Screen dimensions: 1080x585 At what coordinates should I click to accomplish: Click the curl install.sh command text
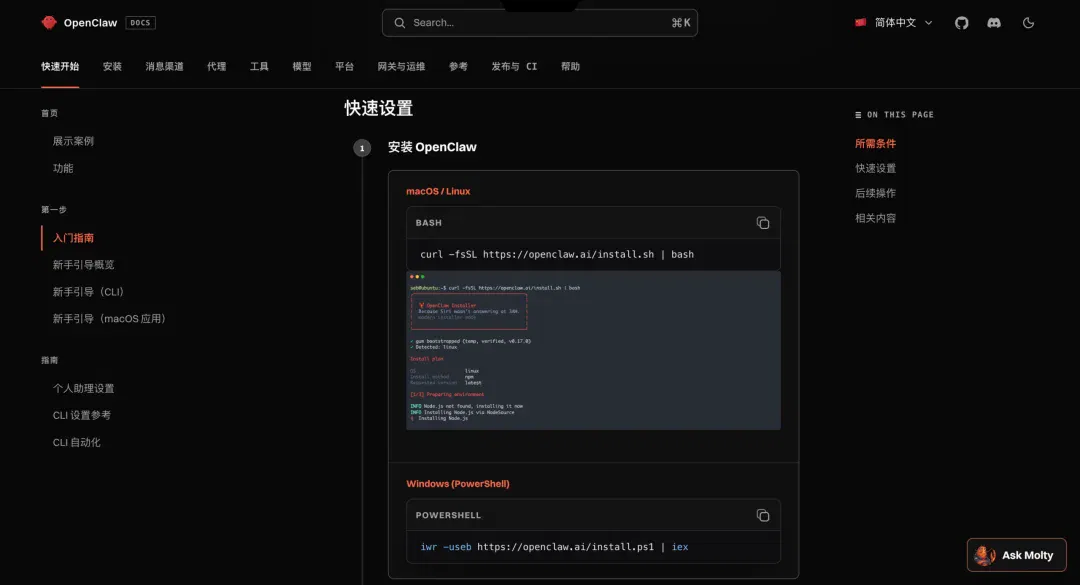557,254
